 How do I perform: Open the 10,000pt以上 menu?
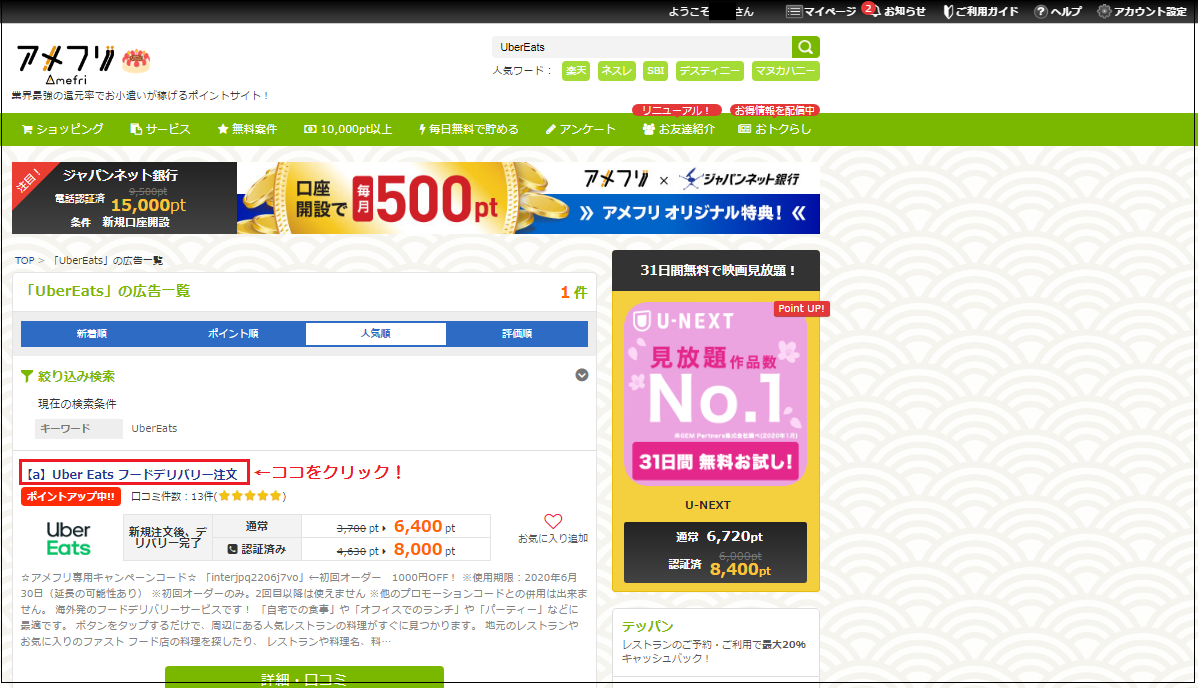pos(348,129)
